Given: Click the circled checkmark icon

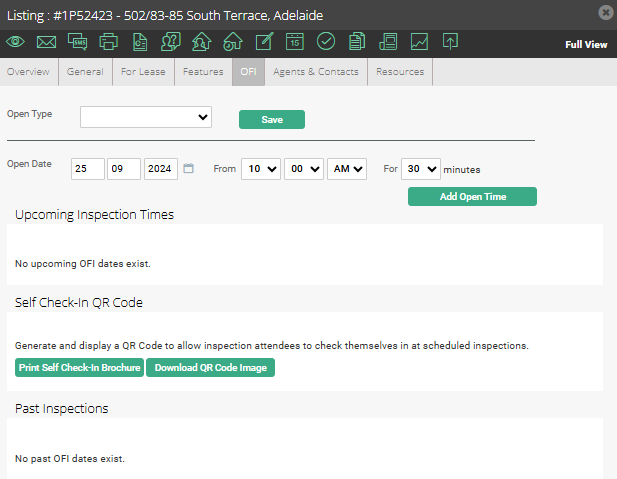Looking at the screenshot, I should (x=326, y=42).
